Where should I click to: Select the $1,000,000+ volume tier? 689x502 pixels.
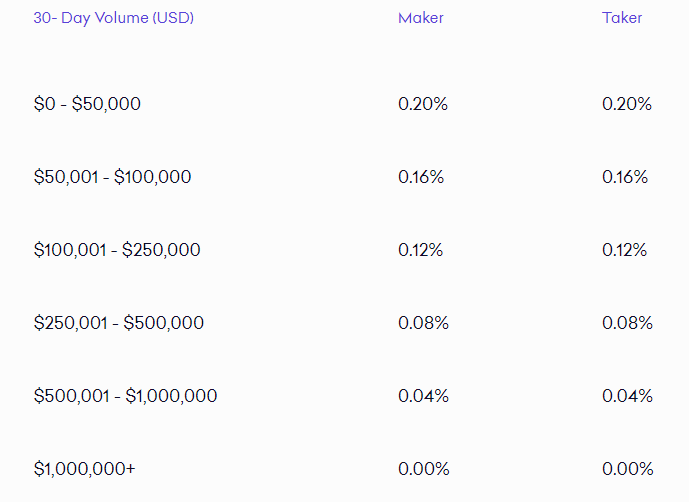tap(84, 469)
